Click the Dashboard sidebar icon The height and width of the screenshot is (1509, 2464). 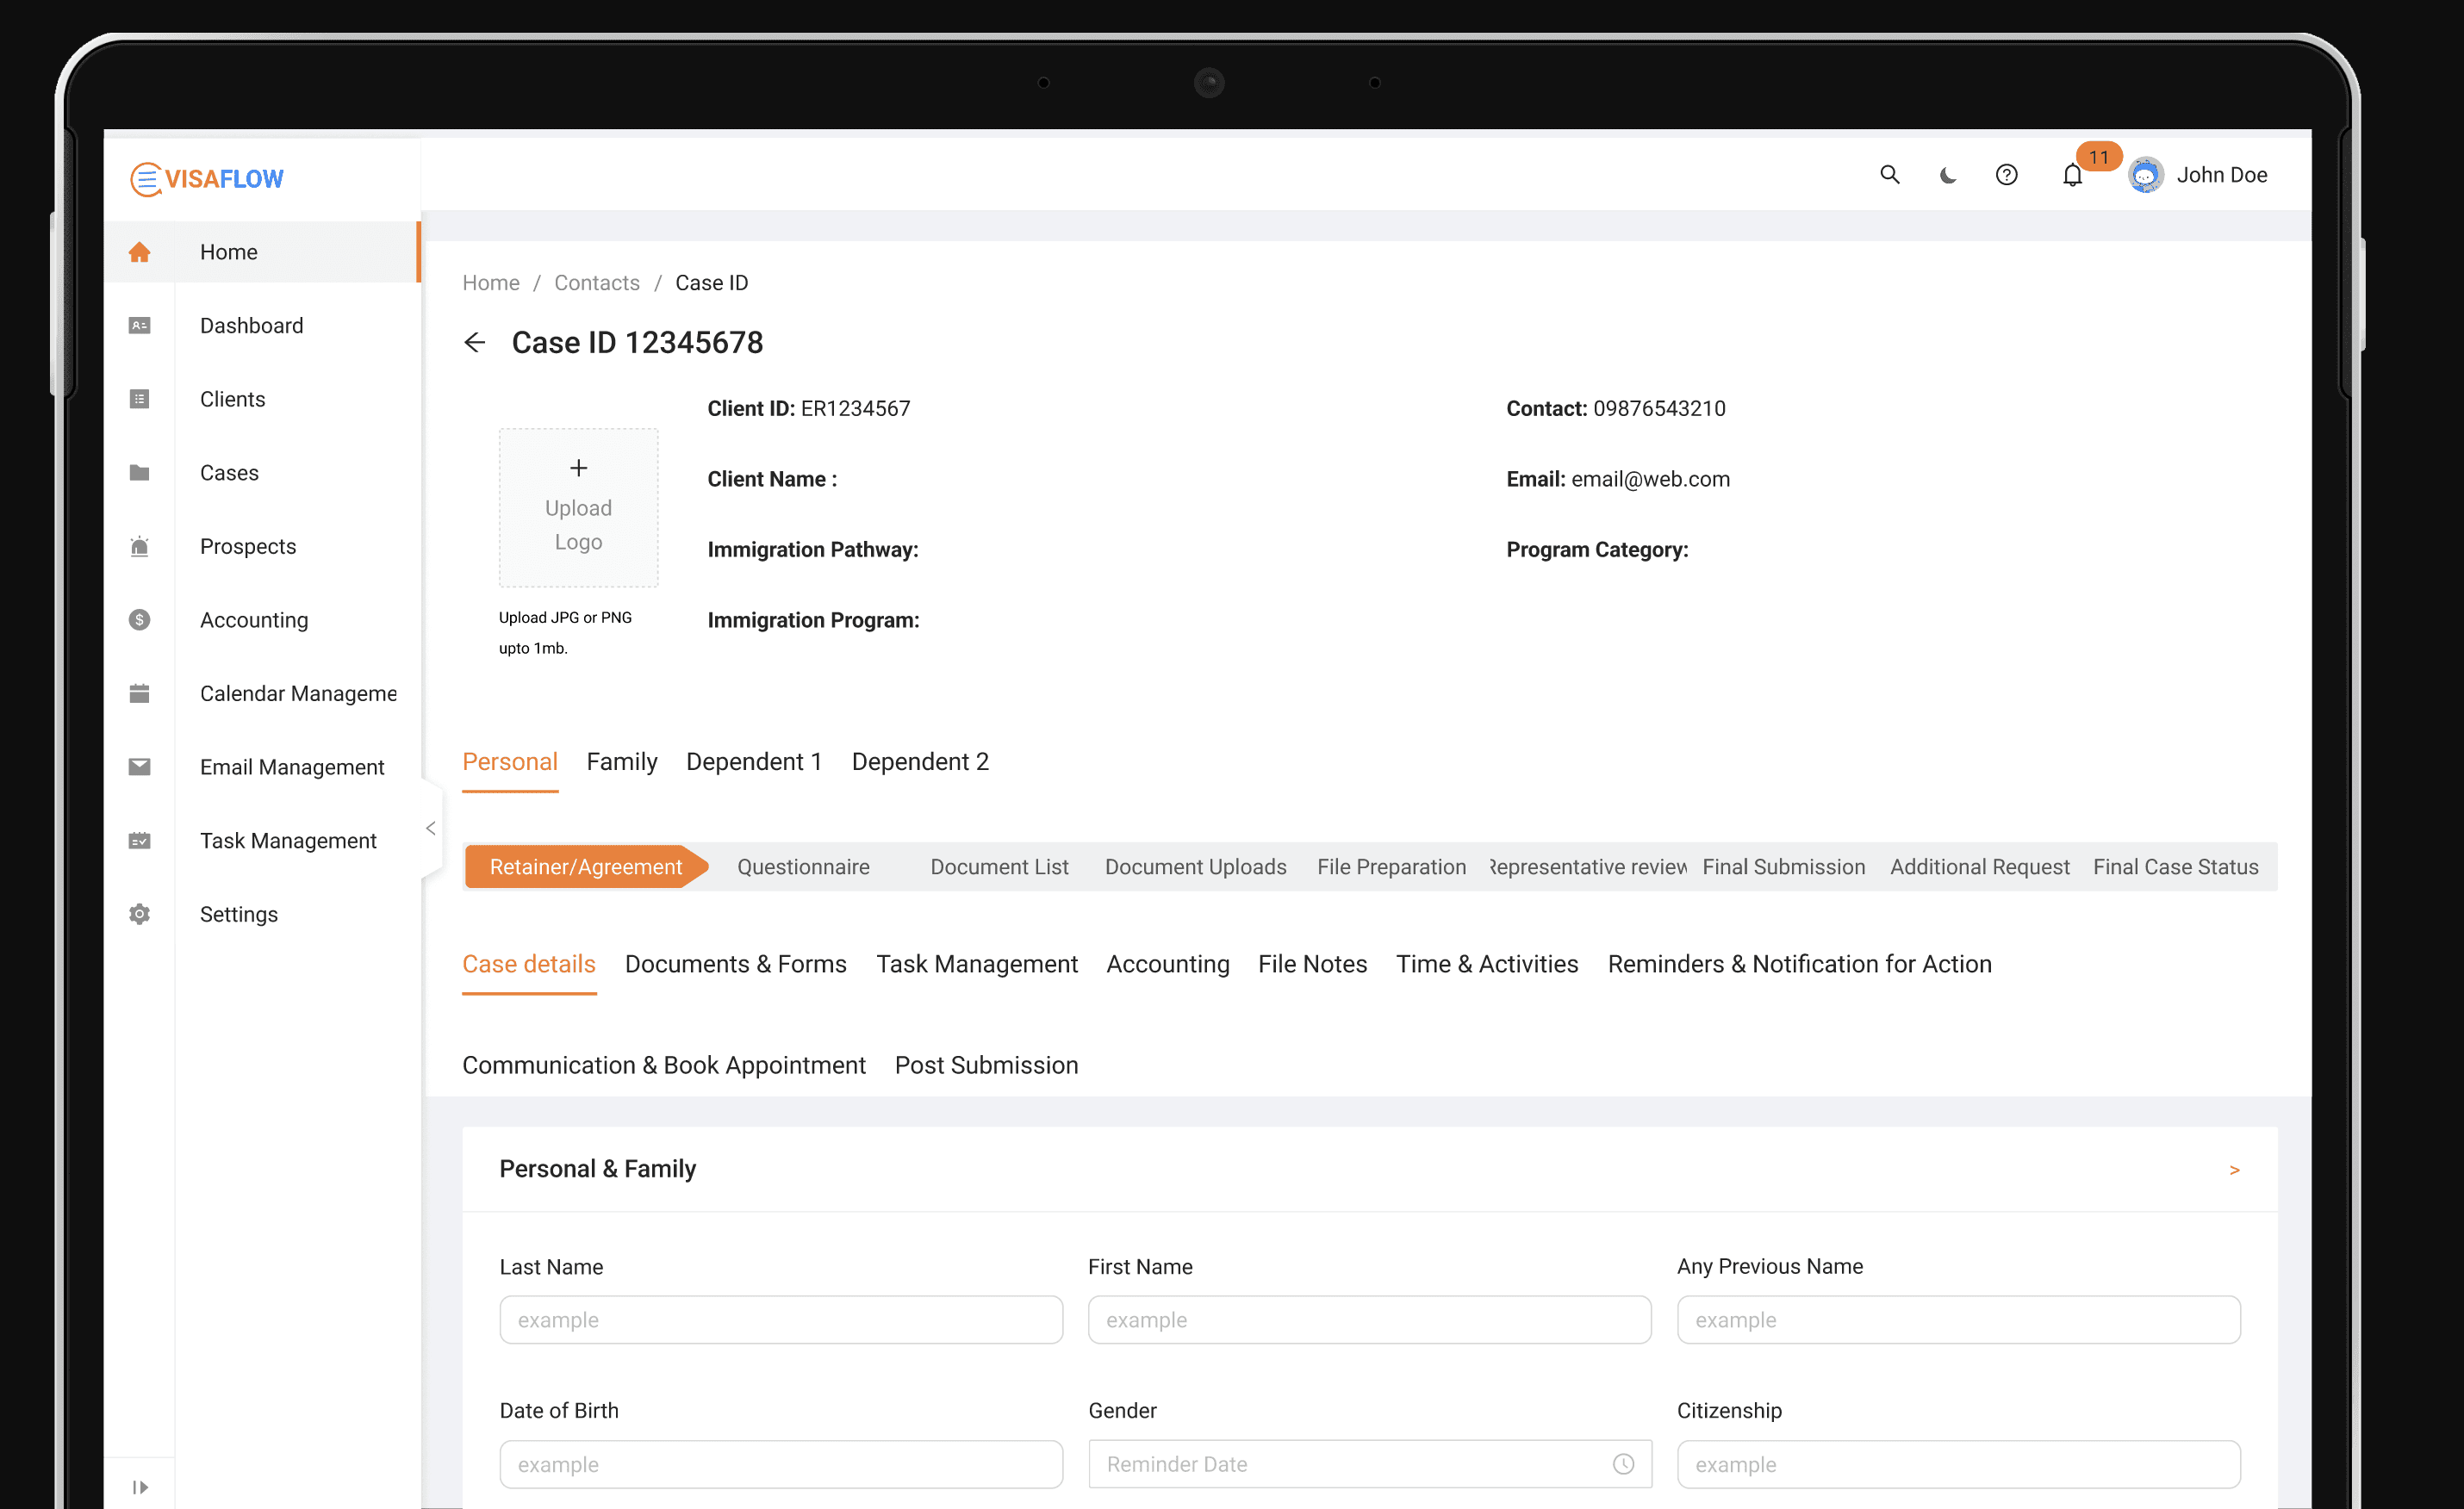139,326
